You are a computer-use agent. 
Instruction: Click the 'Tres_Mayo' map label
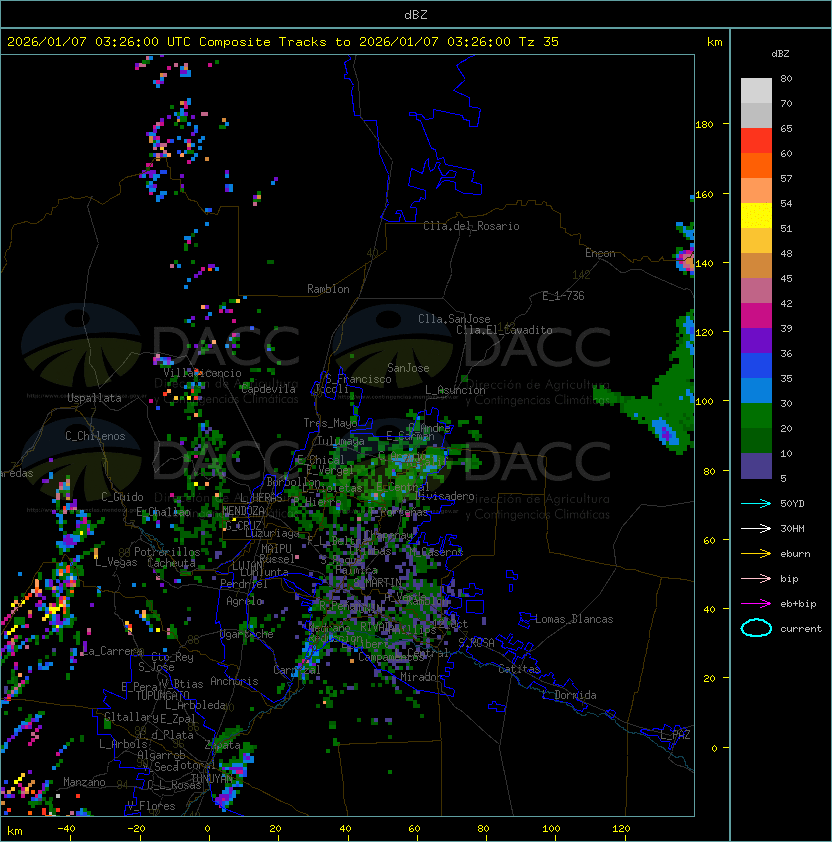[x=330, y=423]
